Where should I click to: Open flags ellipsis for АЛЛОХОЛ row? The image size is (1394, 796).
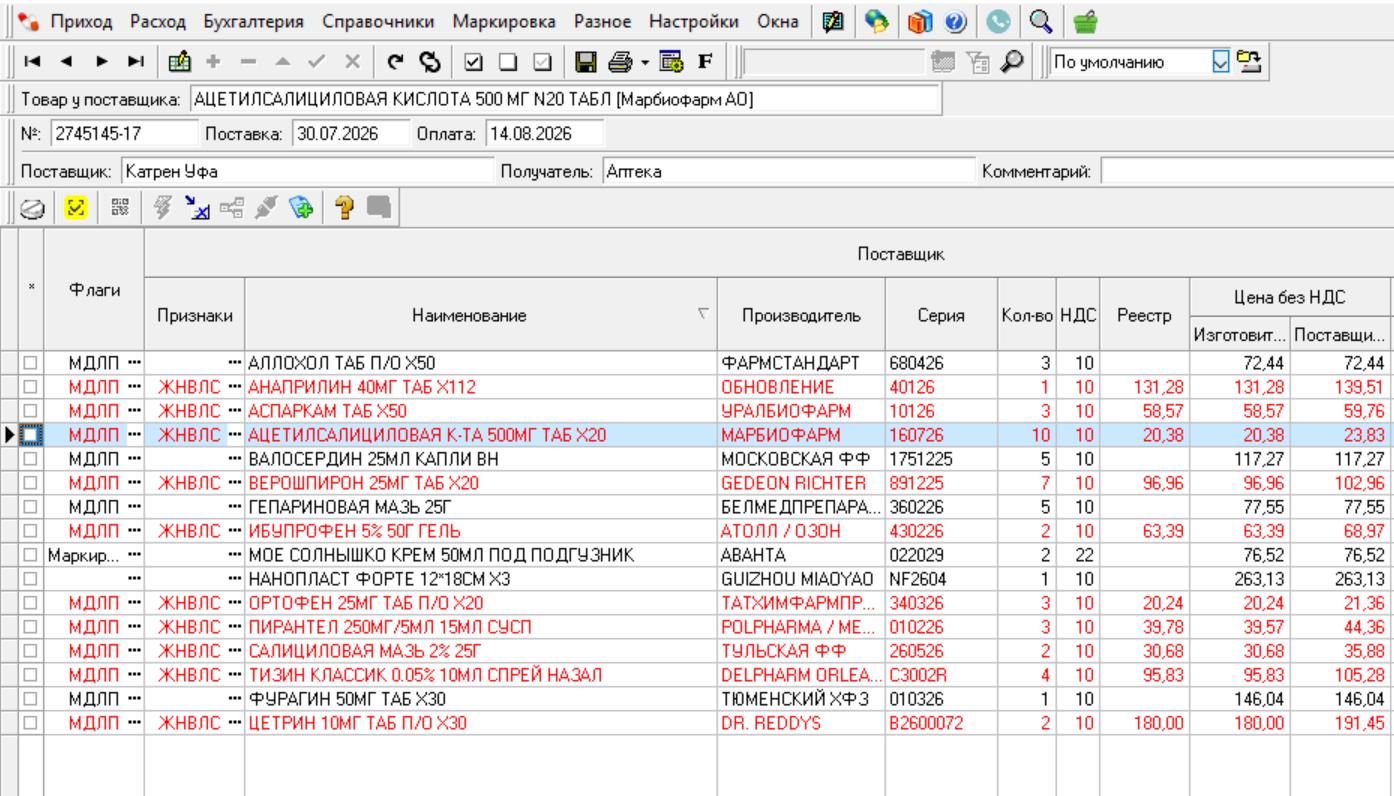pyautogui.click(x=134, y=363)
